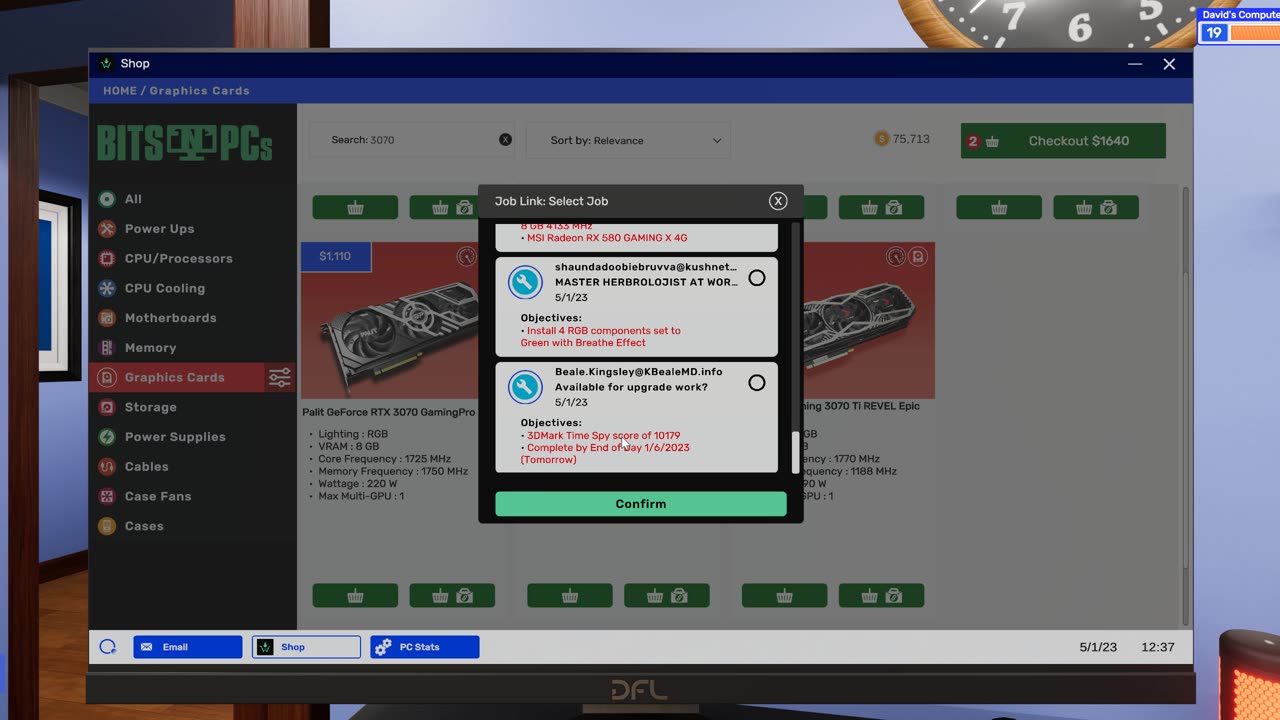The image size is (1280, 720).
Task: Click the cart icon in Checkout
Action: [x=992, y=141]
